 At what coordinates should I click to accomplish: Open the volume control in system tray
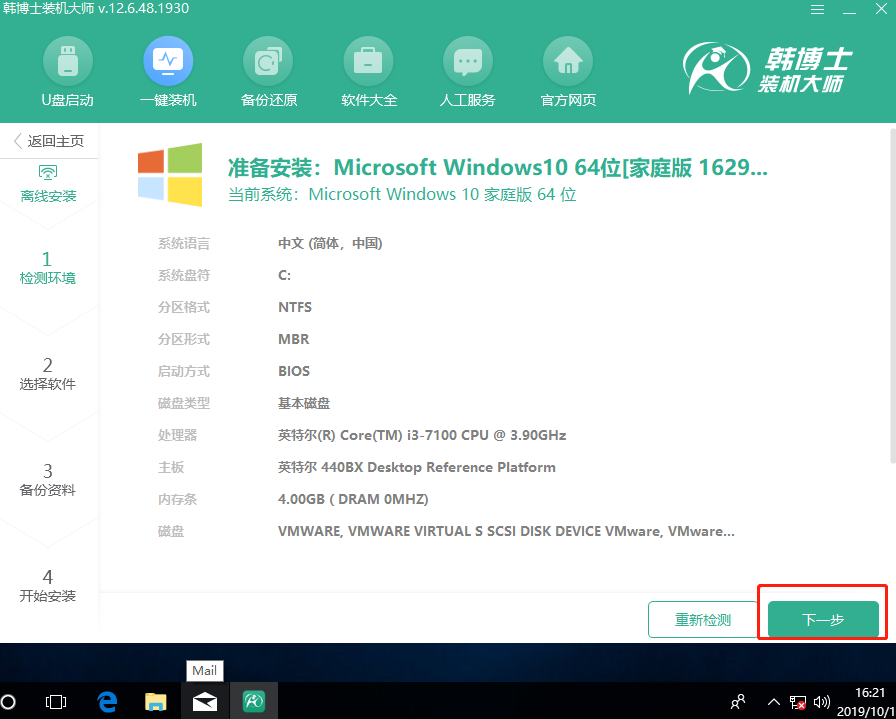(x=820, y=701)
